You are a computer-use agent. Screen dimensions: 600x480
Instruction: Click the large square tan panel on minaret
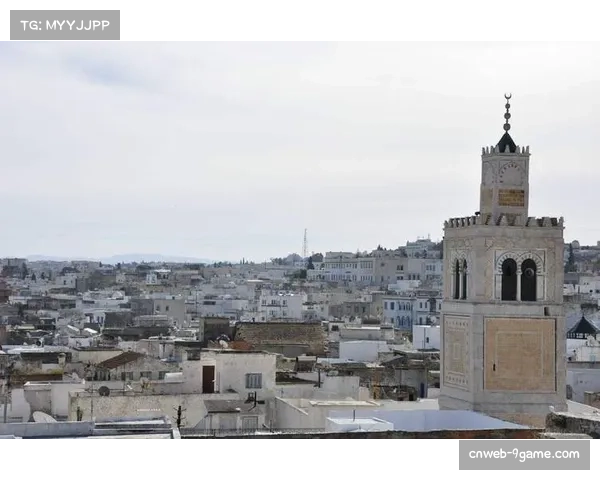(519, 354)
